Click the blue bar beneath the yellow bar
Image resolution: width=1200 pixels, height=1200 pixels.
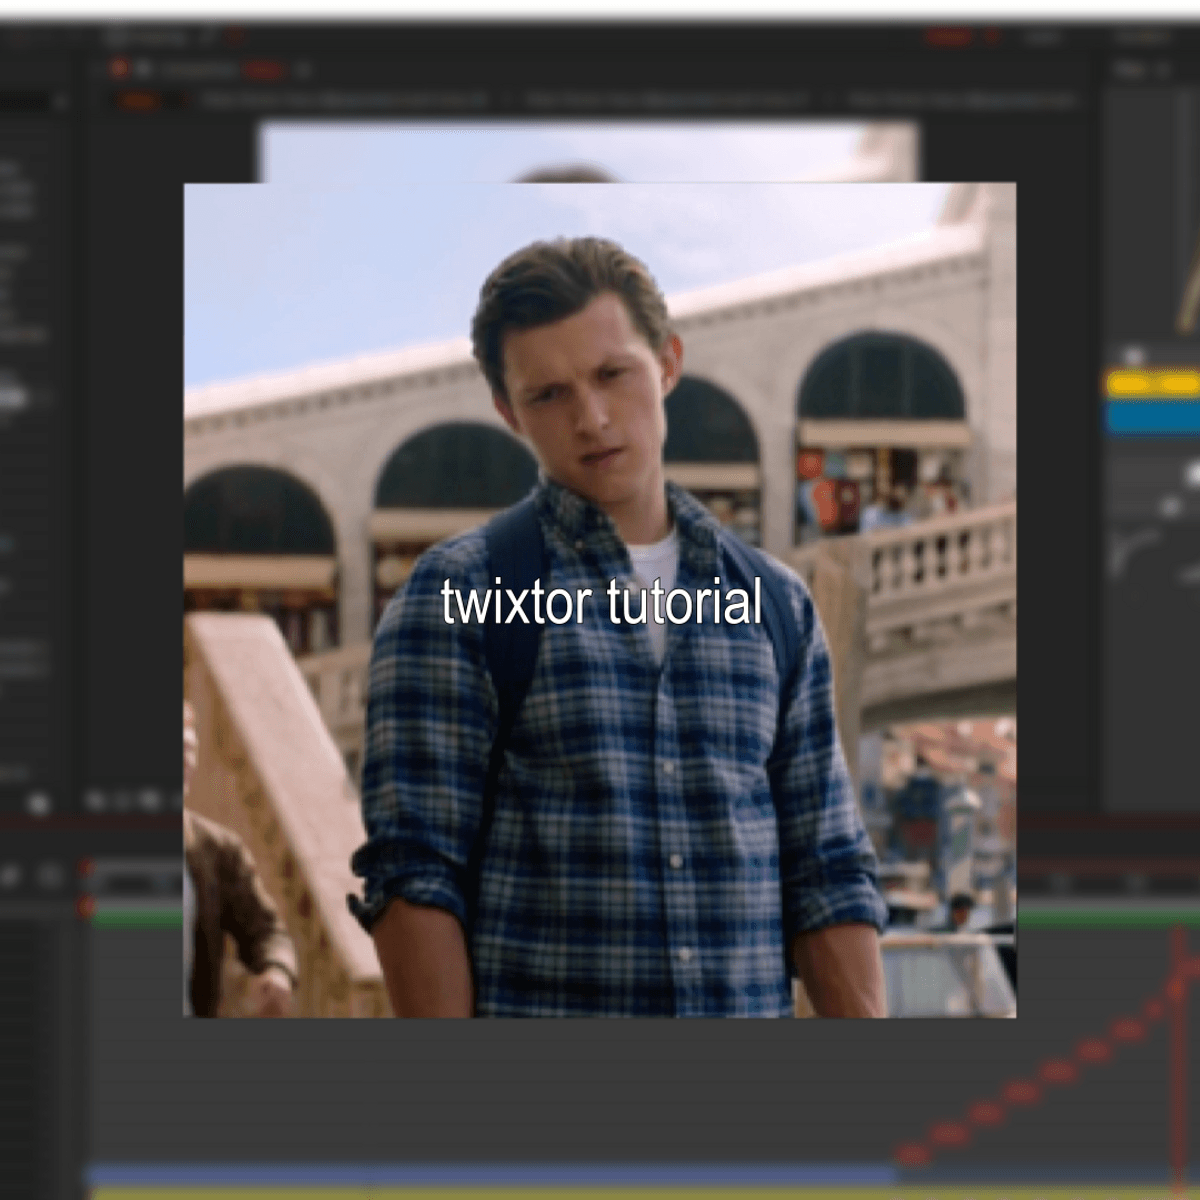(x=1150, y=416)
